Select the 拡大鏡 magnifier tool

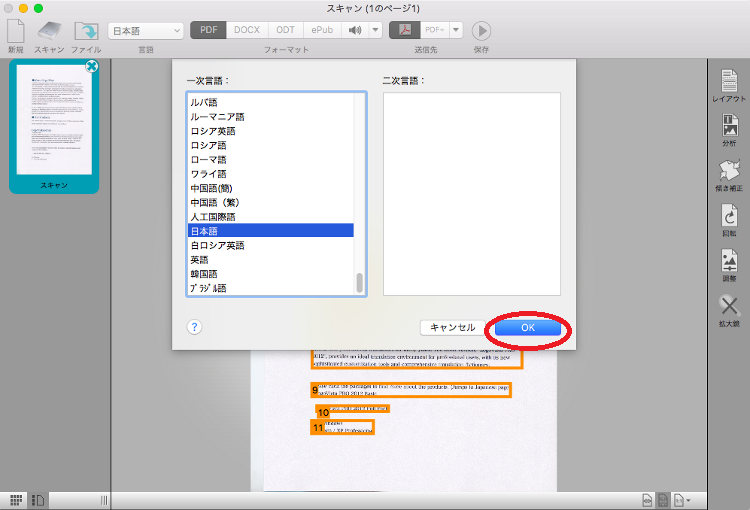point(728,308)
